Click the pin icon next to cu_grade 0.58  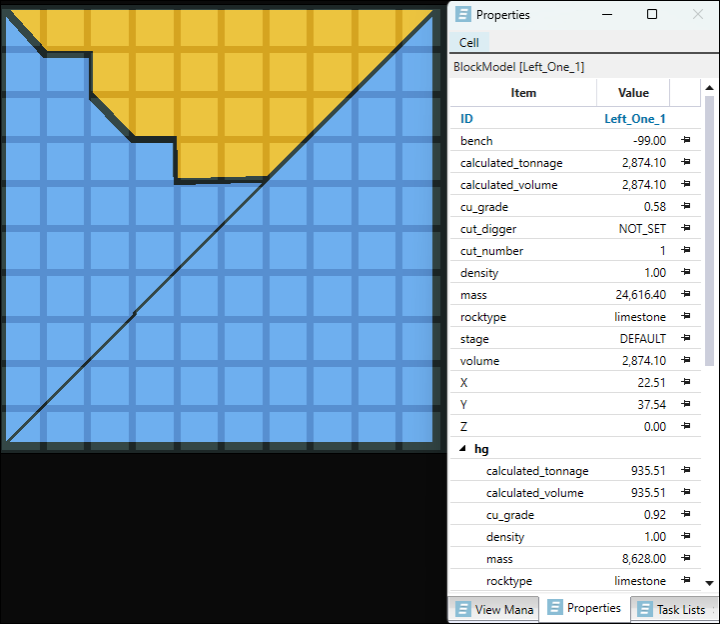pos(686,206)
